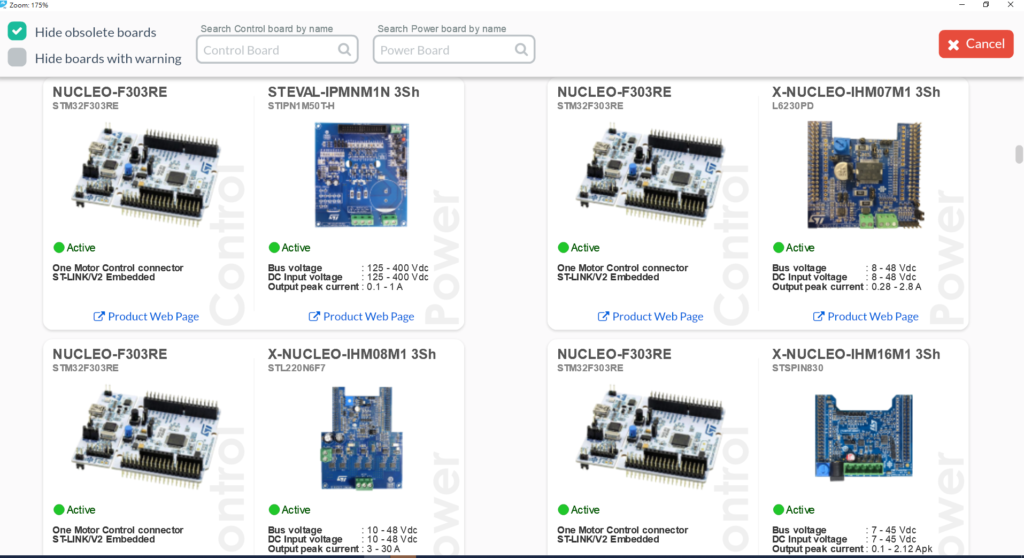Open Product Web Page for STEVAL-IPMNM1N 3Sh
Viewport: 1024px width, 558px height.
click(361, 316)
